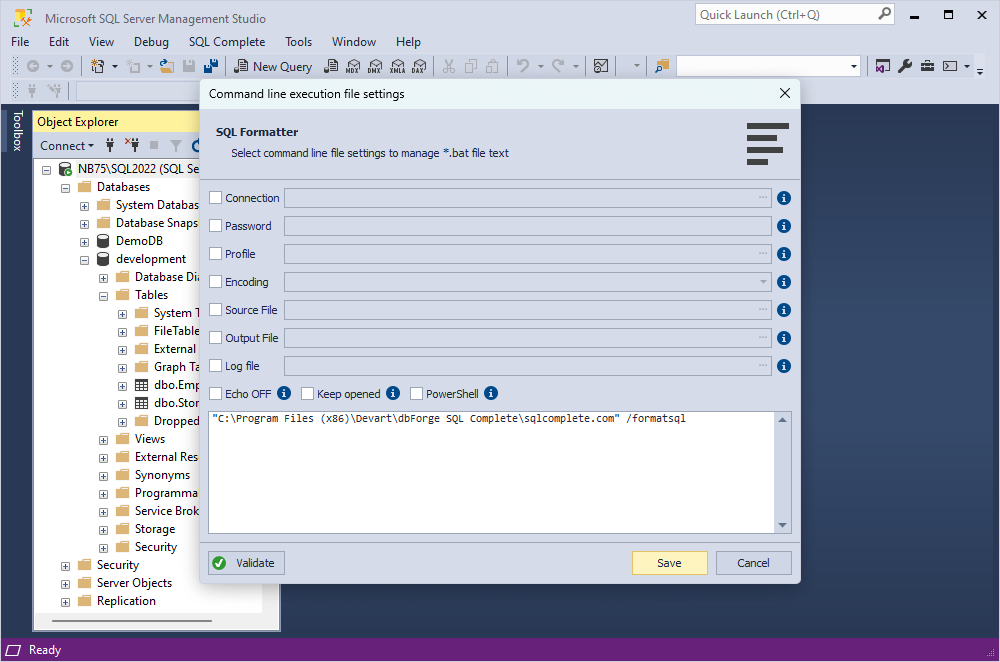Click the Open File toolbar icon

tap(167, 66)
